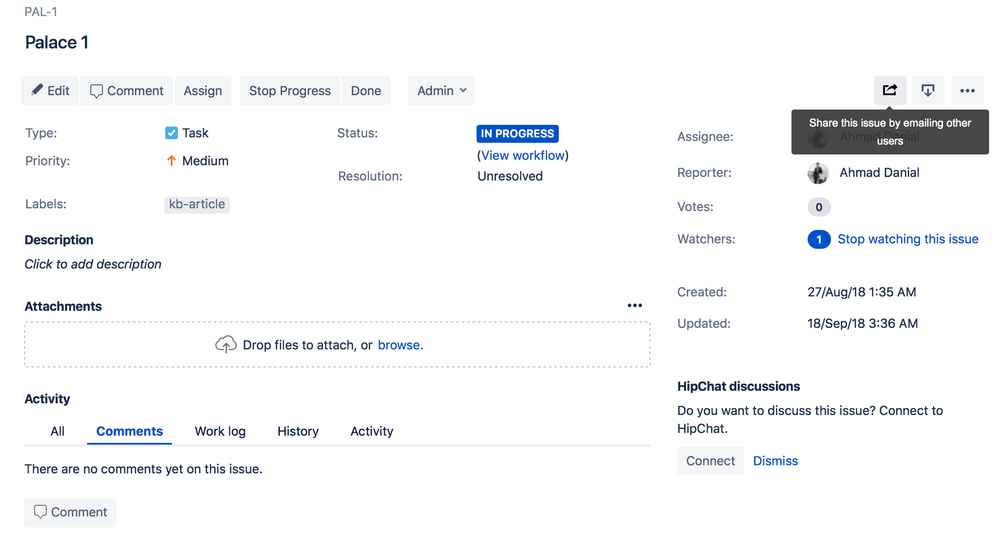
Task: Assign the issue with Assign button
Action: click(x=203, y=91)
